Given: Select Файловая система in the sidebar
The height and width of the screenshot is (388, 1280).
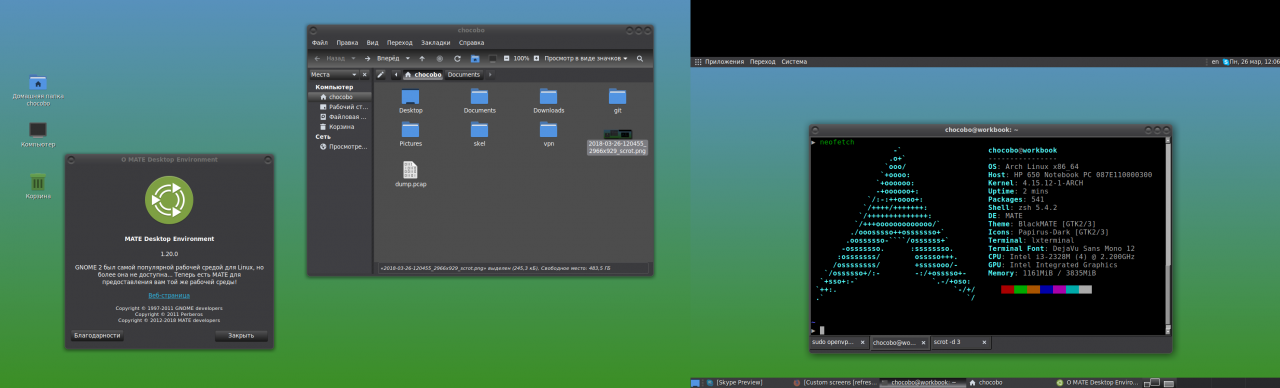Looking at the screenshot, I should point(340,117).
